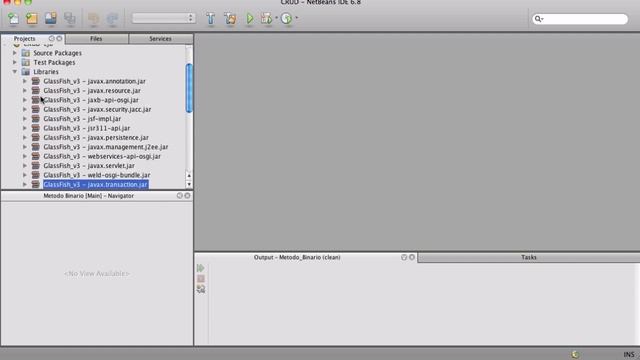Click the Projects scrollbar up arrow

[189, 176]
